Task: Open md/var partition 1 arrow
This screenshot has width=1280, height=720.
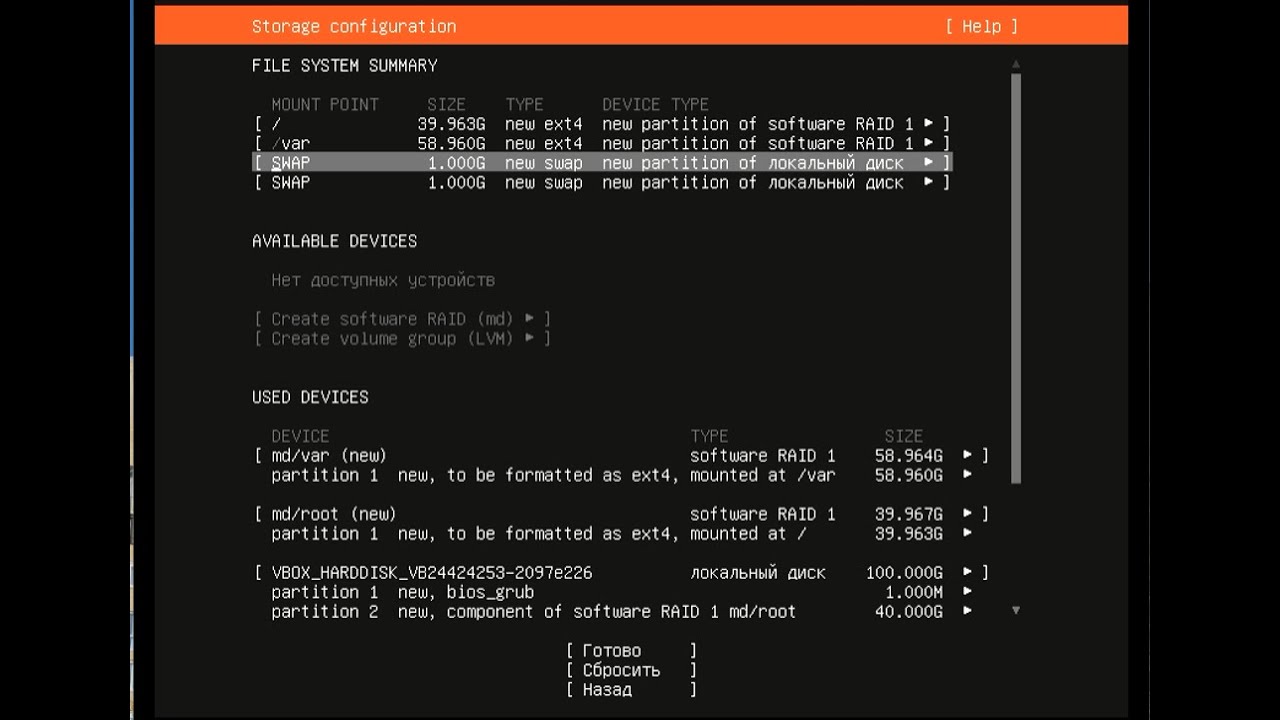Action: (x=967, y=475)
